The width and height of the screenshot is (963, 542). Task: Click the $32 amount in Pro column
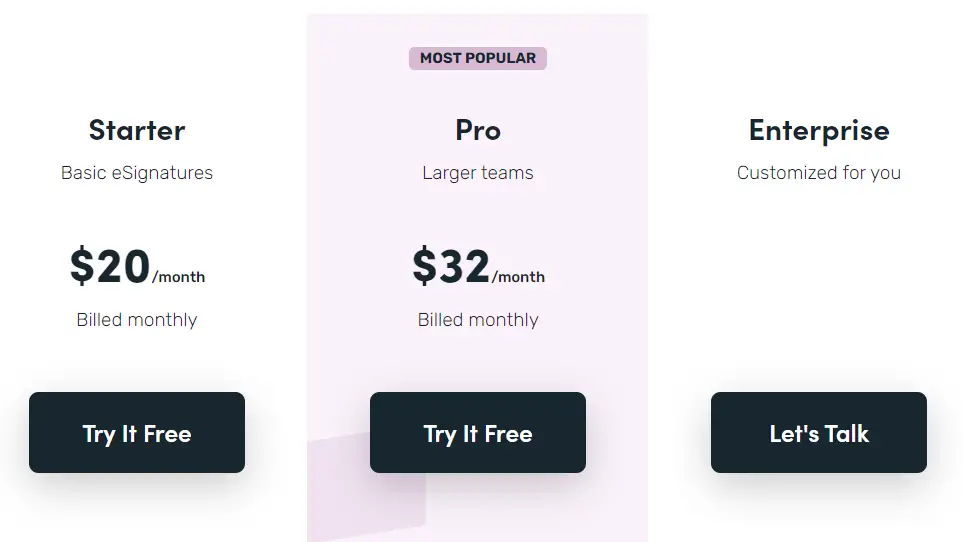click(451, 266)
